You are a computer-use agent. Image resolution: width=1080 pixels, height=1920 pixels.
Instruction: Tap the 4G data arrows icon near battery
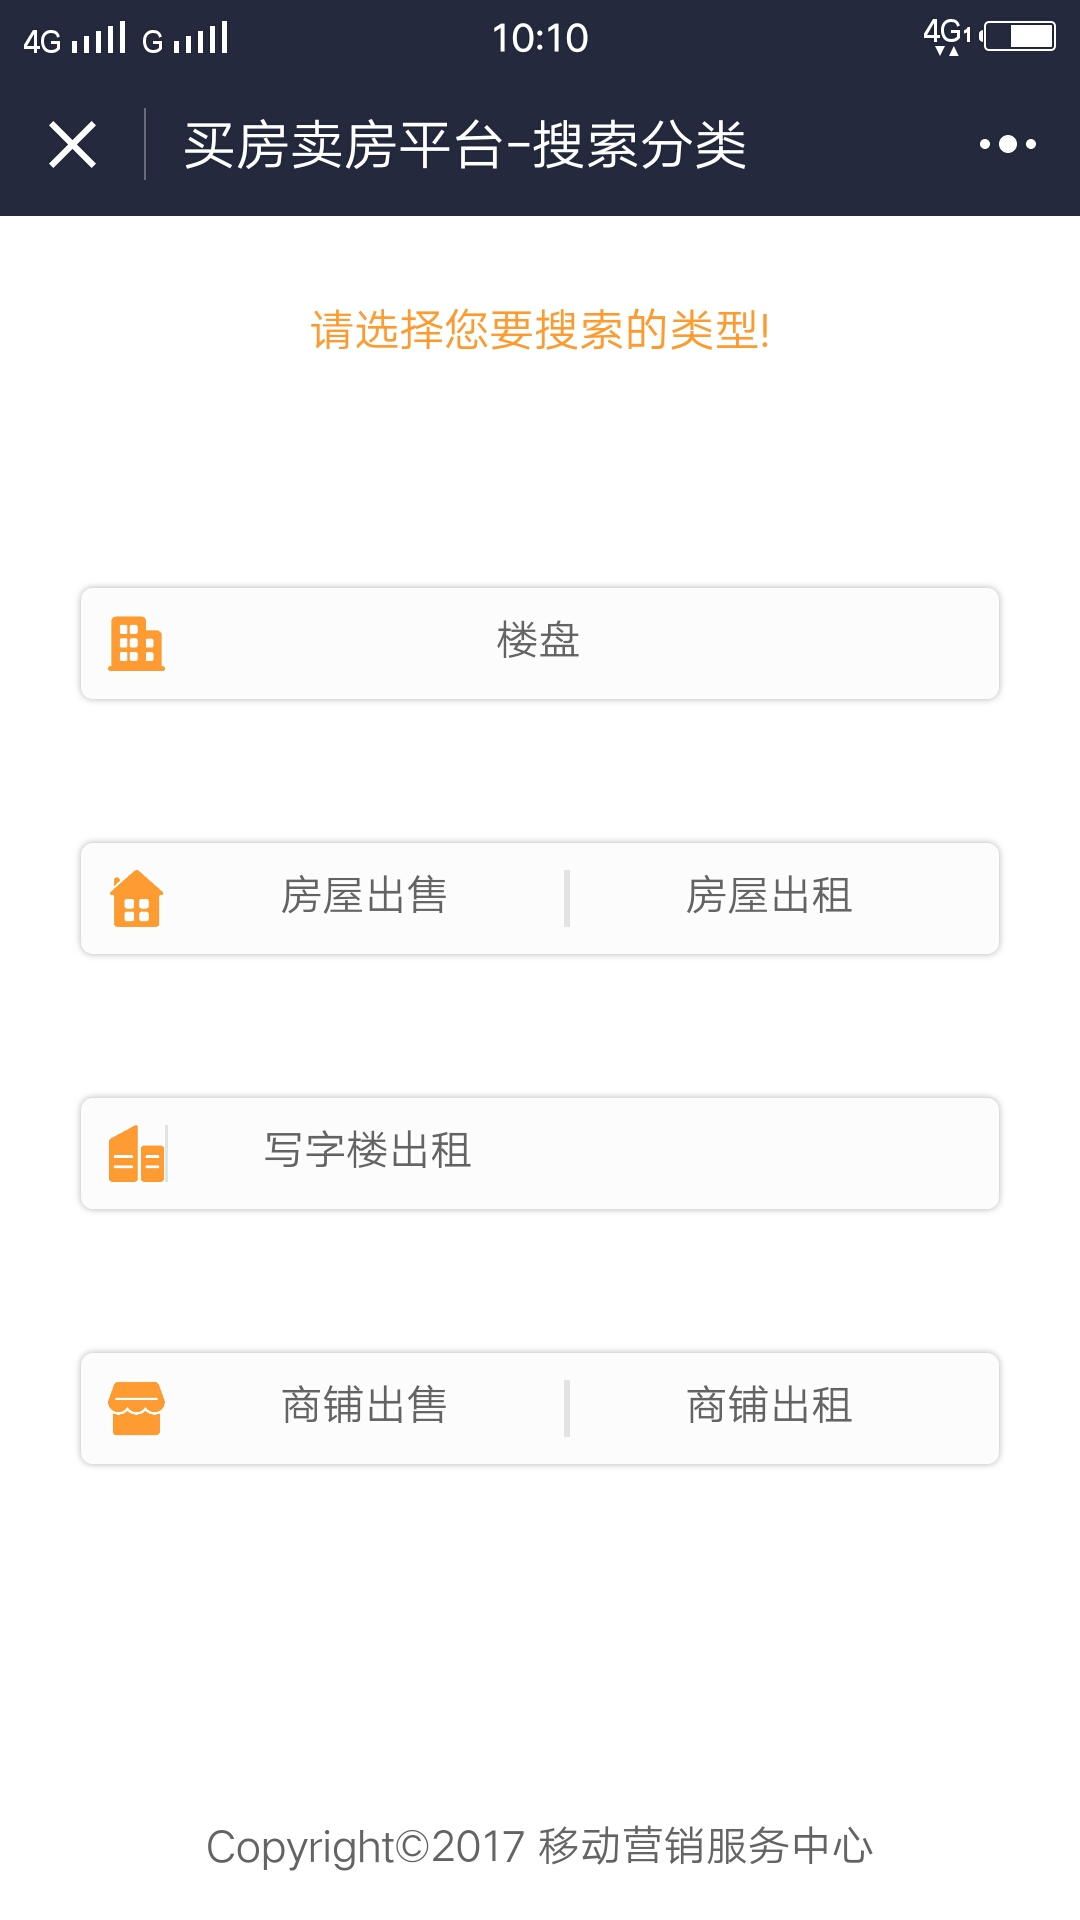tap(946, 37)
